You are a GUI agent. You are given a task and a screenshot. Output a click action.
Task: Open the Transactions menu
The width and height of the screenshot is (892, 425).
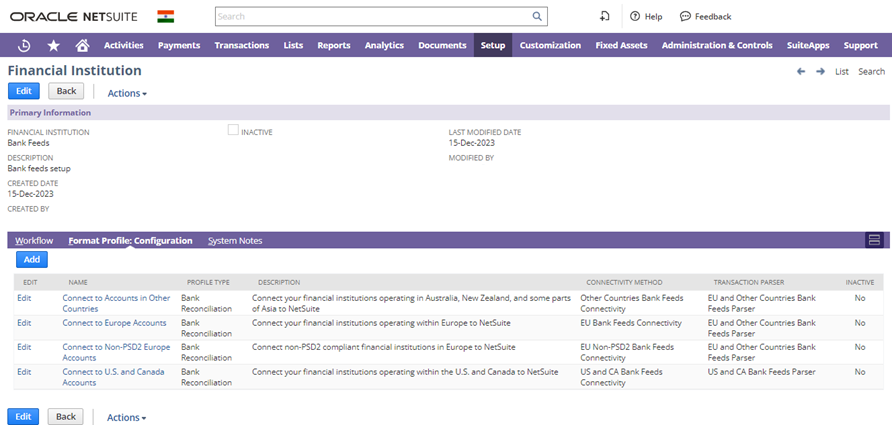(x=242, y=46)
